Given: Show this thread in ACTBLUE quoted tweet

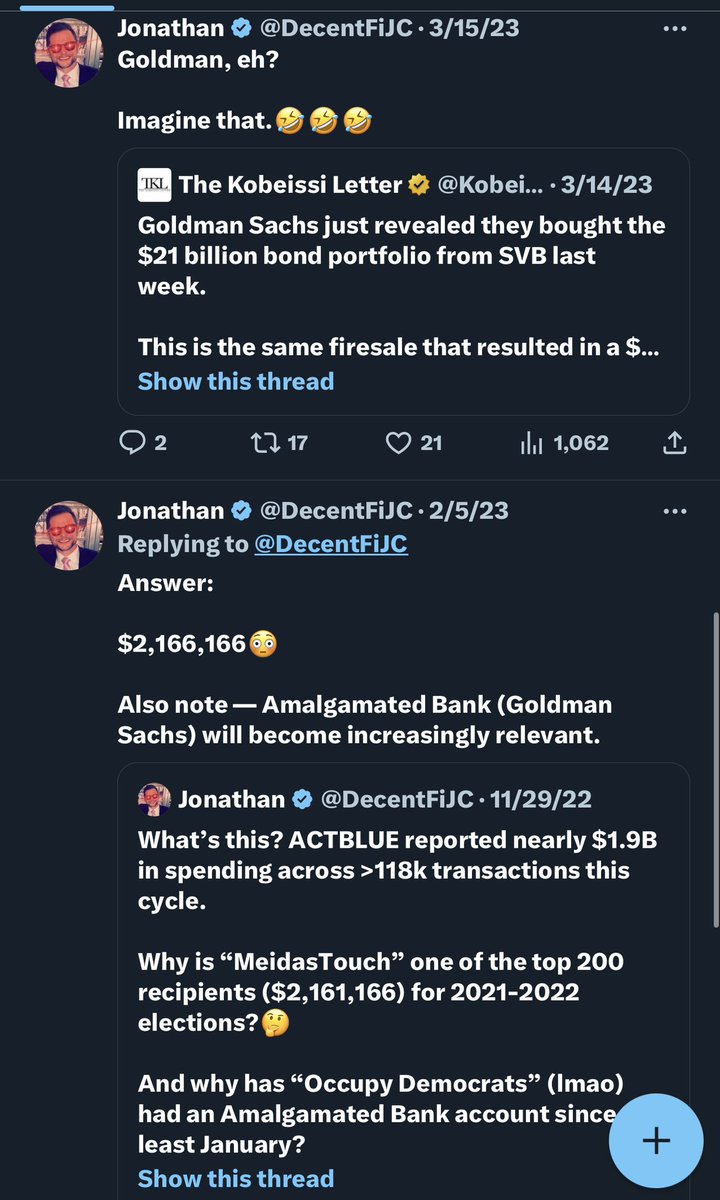Looking at the screenshot, I should tap(236, 1178).
